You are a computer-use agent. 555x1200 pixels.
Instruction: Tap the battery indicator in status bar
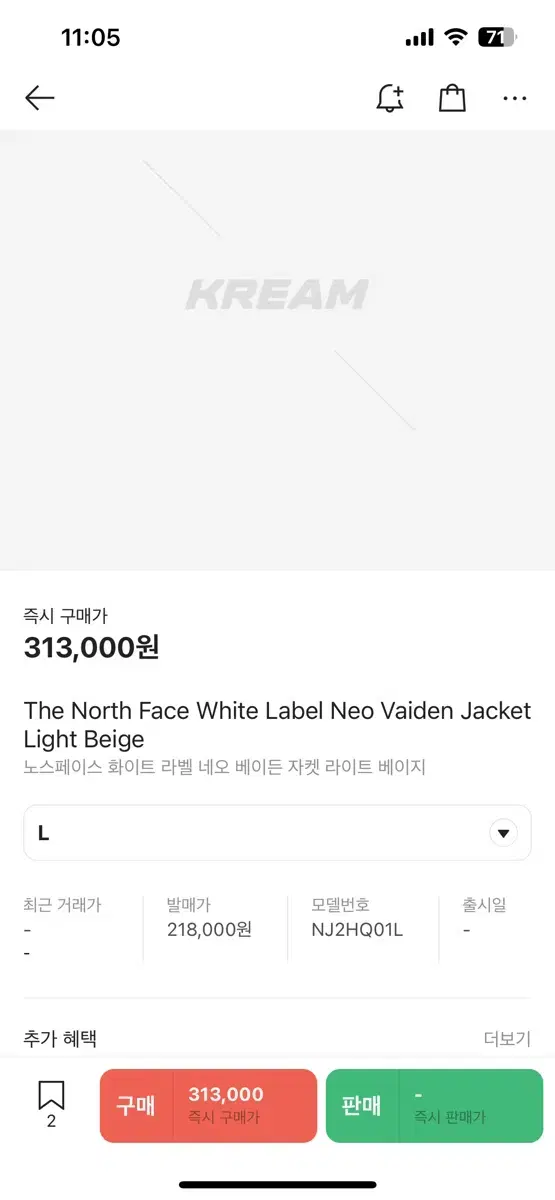pyautogui.click(x=496, y=38)
